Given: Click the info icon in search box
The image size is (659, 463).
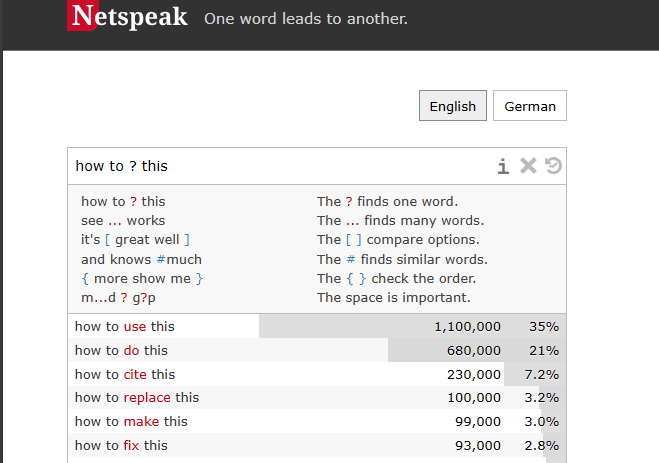Looking at the screenshot, I should click(504, 166).
